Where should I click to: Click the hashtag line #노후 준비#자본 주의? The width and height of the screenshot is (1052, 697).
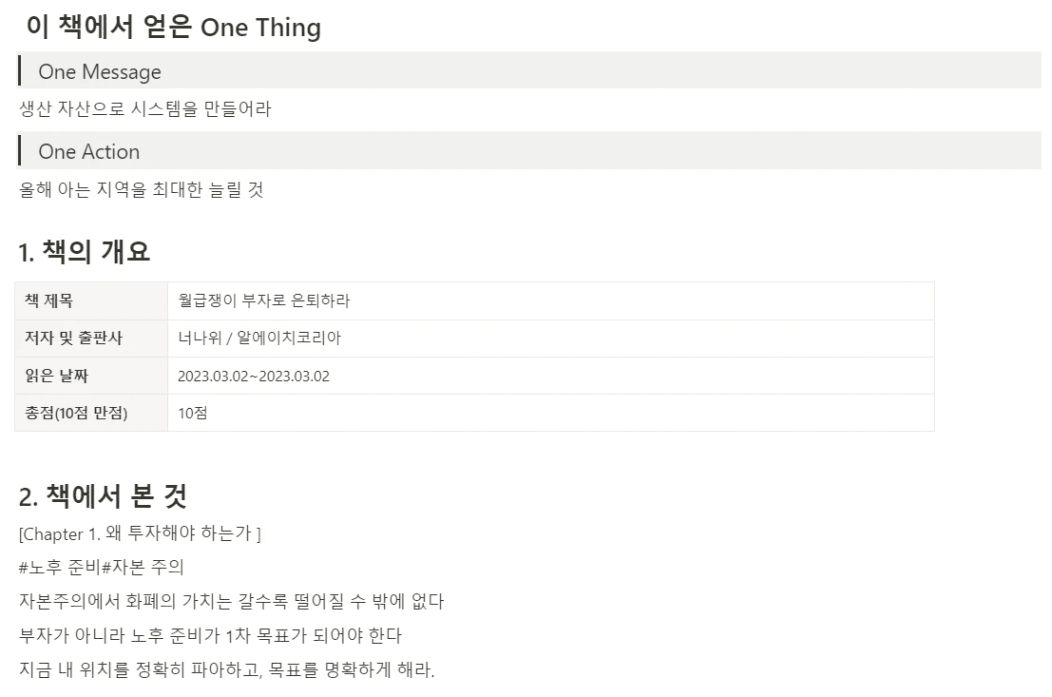coord(101,567)
